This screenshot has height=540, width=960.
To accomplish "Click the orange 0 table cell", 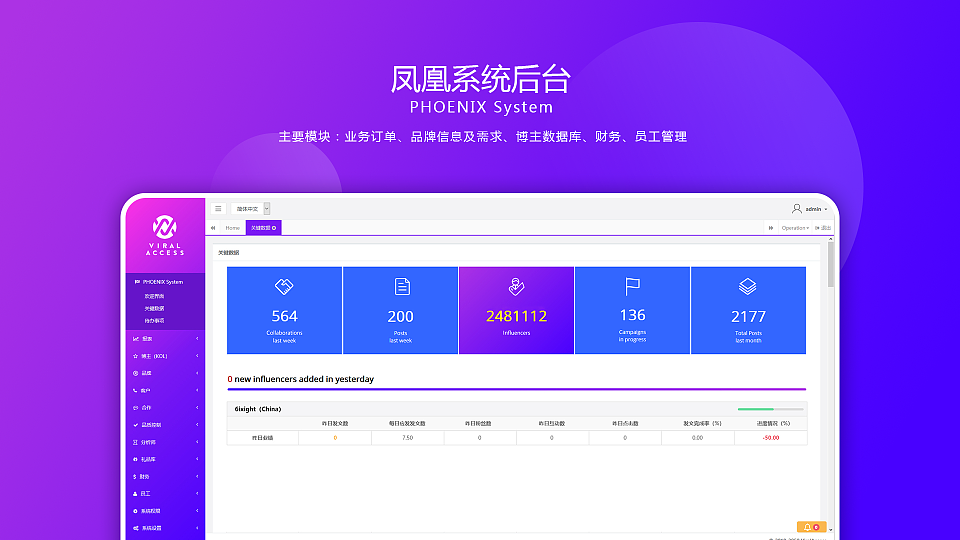I will [x=335, y=438].
